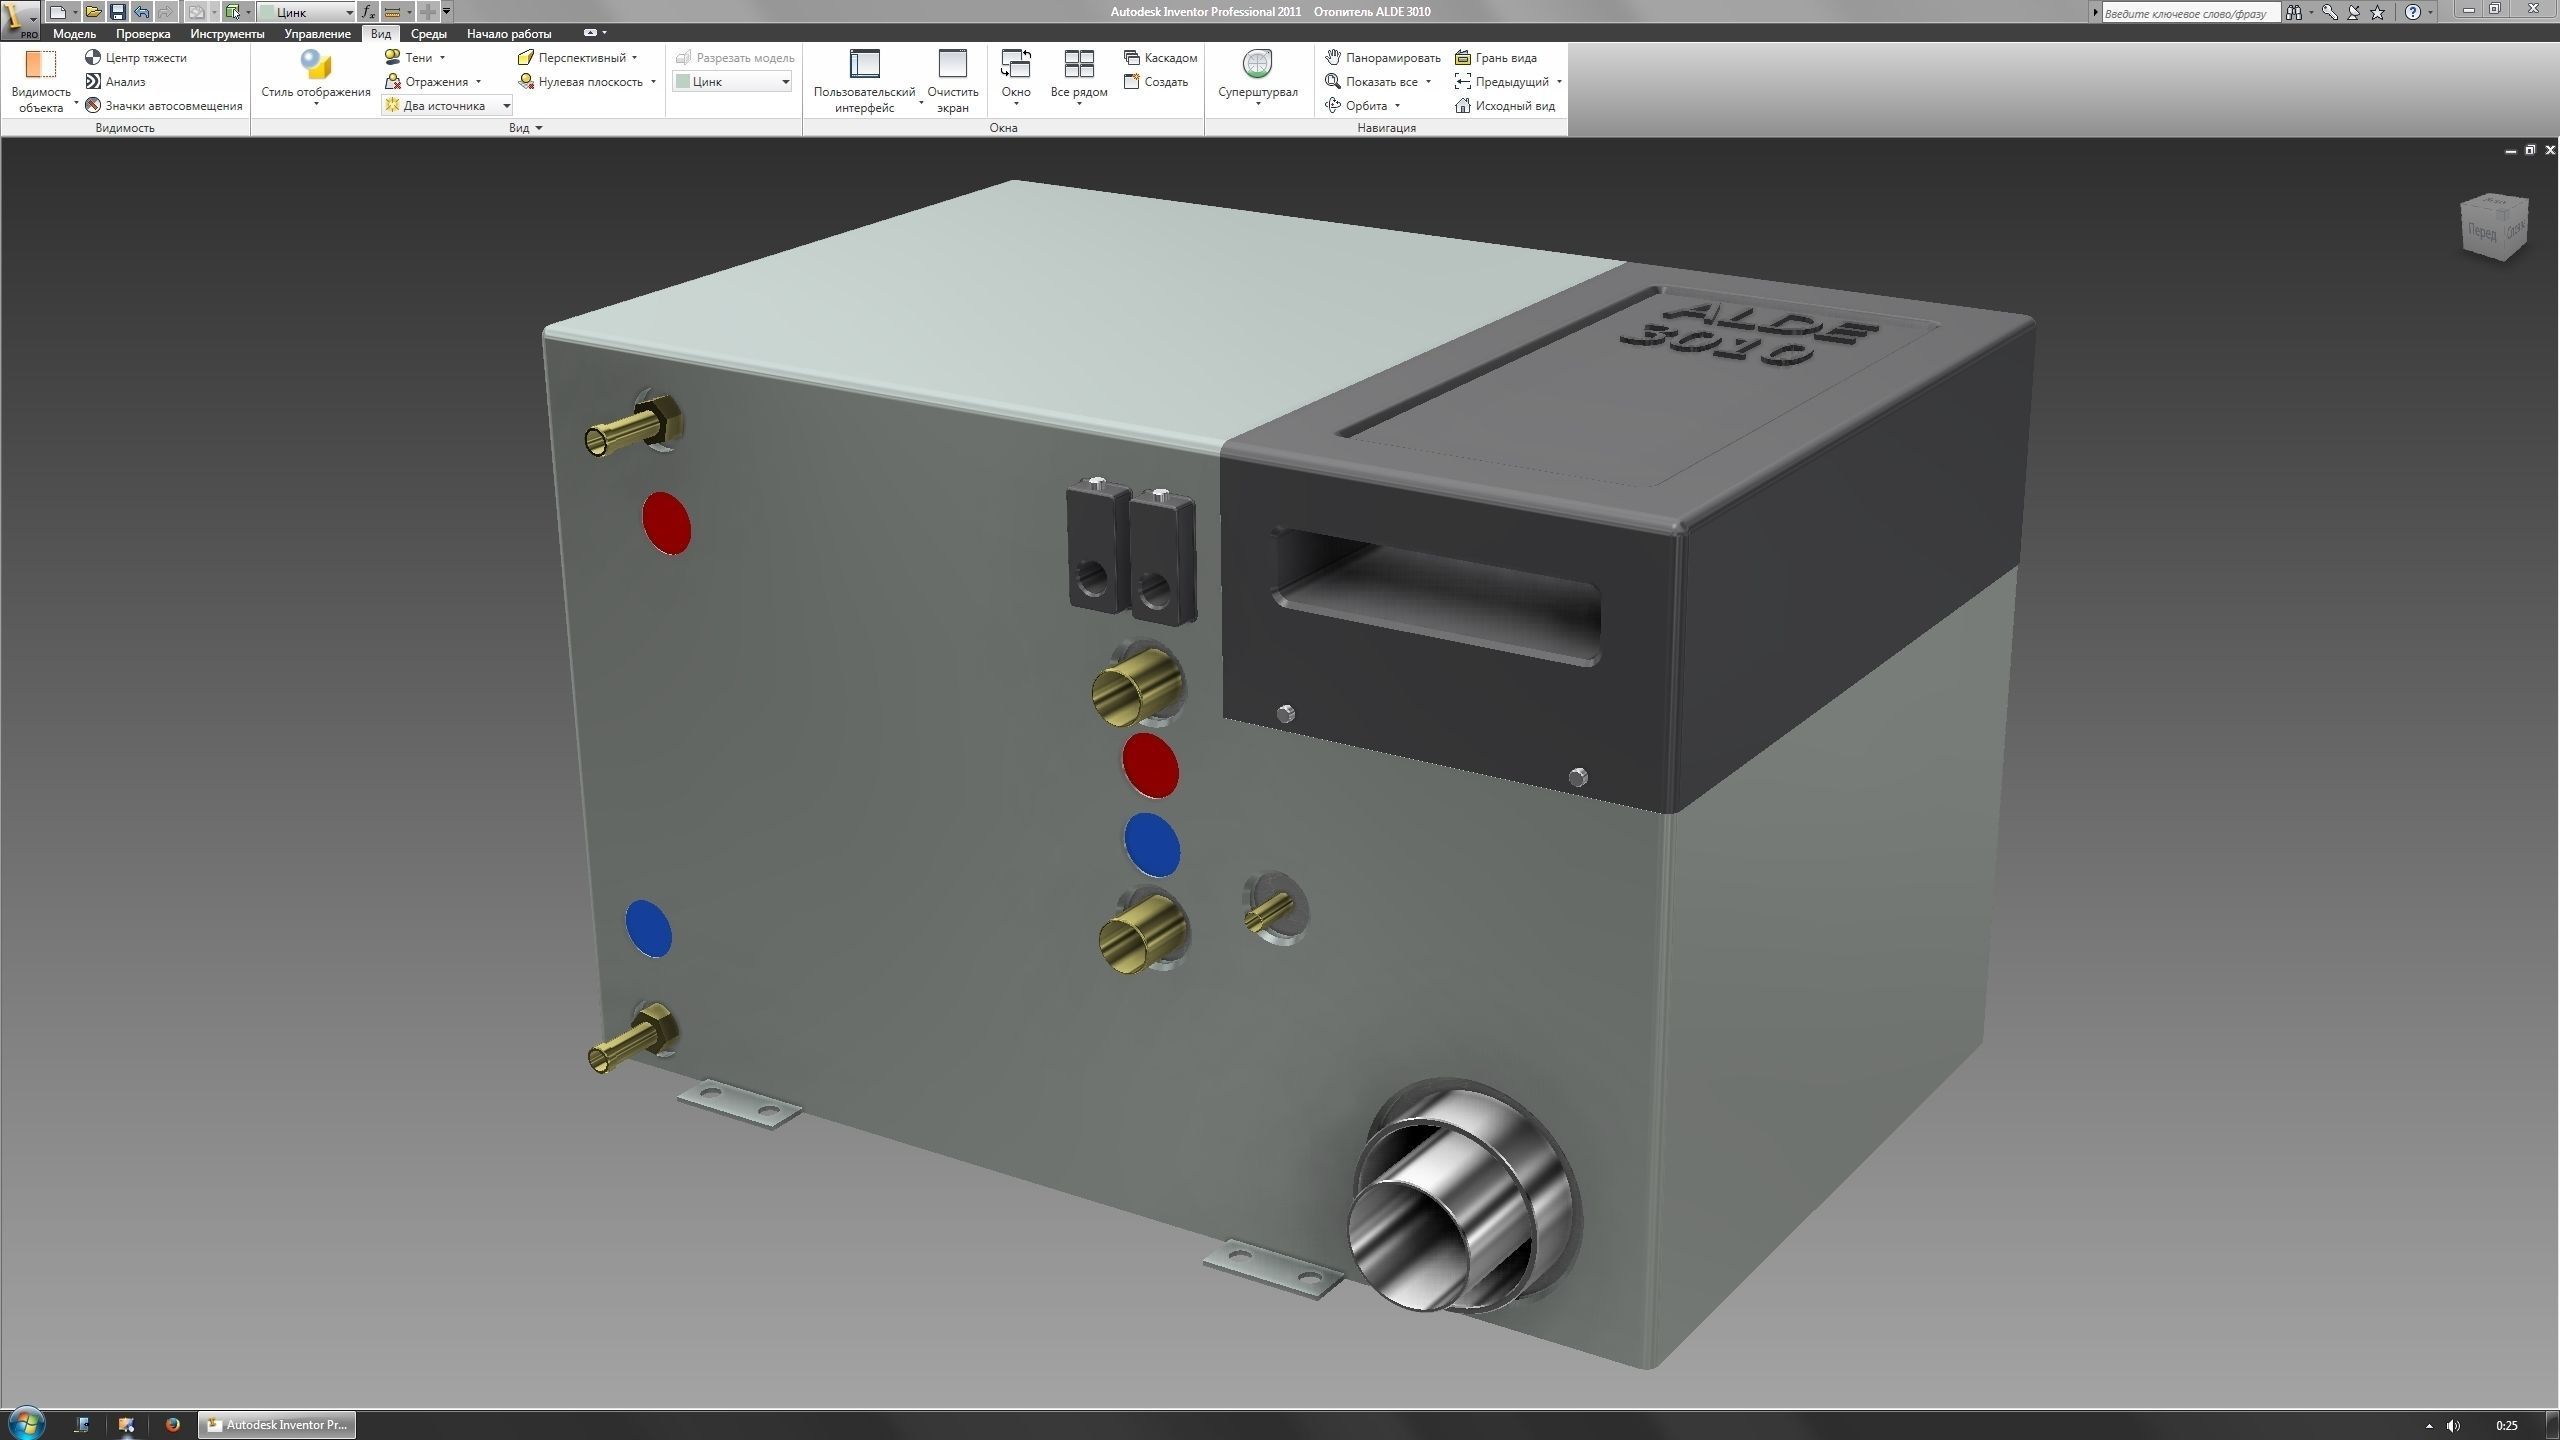2560x1440 pixels.
Task: Toggle Тени shadows on the model
Action: pos(393,58)
